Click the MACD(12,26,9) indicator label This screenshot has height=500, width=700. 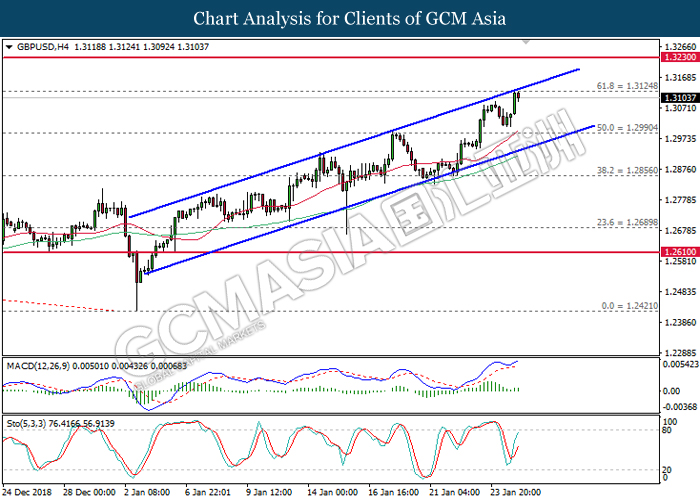coord(38,366)
